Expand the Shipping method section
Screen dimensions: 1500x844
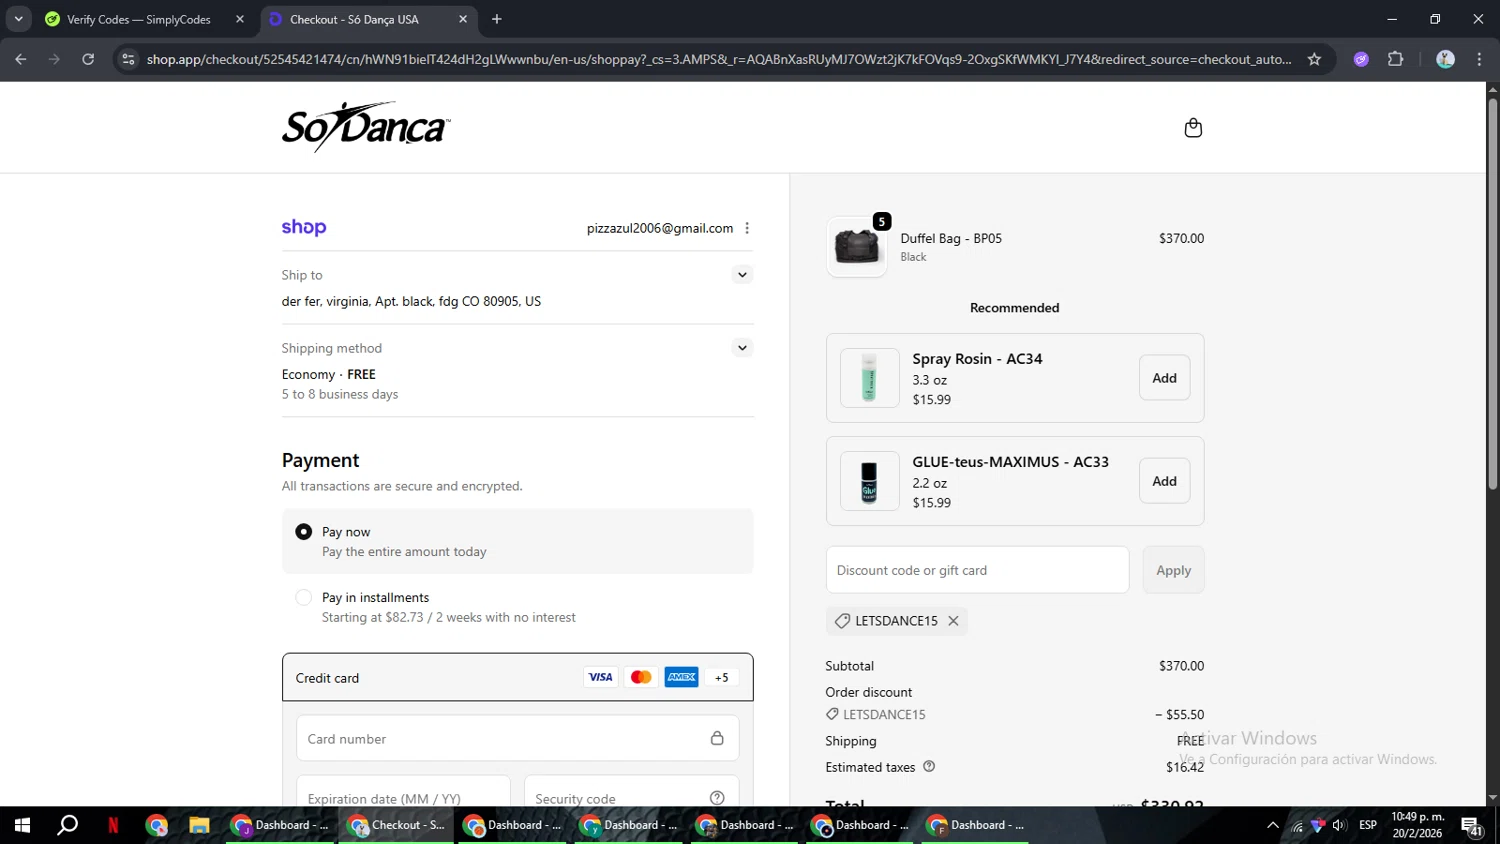[x=742, y=348]
